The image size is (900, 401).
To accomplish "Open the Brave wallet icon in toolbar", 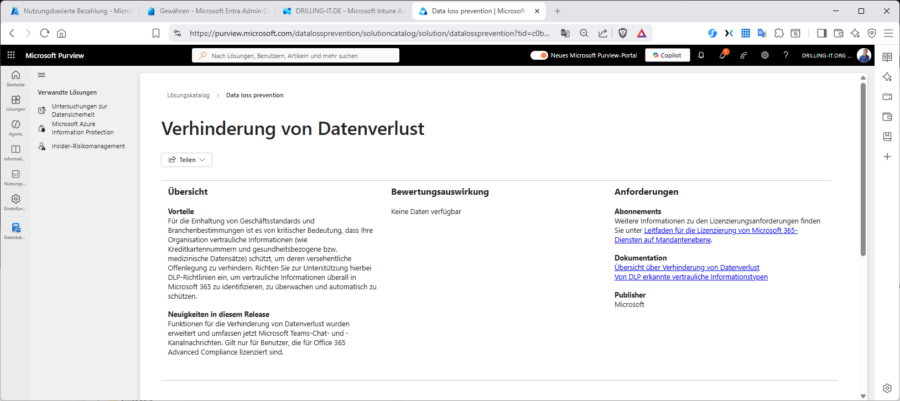I will coord(839,33).
